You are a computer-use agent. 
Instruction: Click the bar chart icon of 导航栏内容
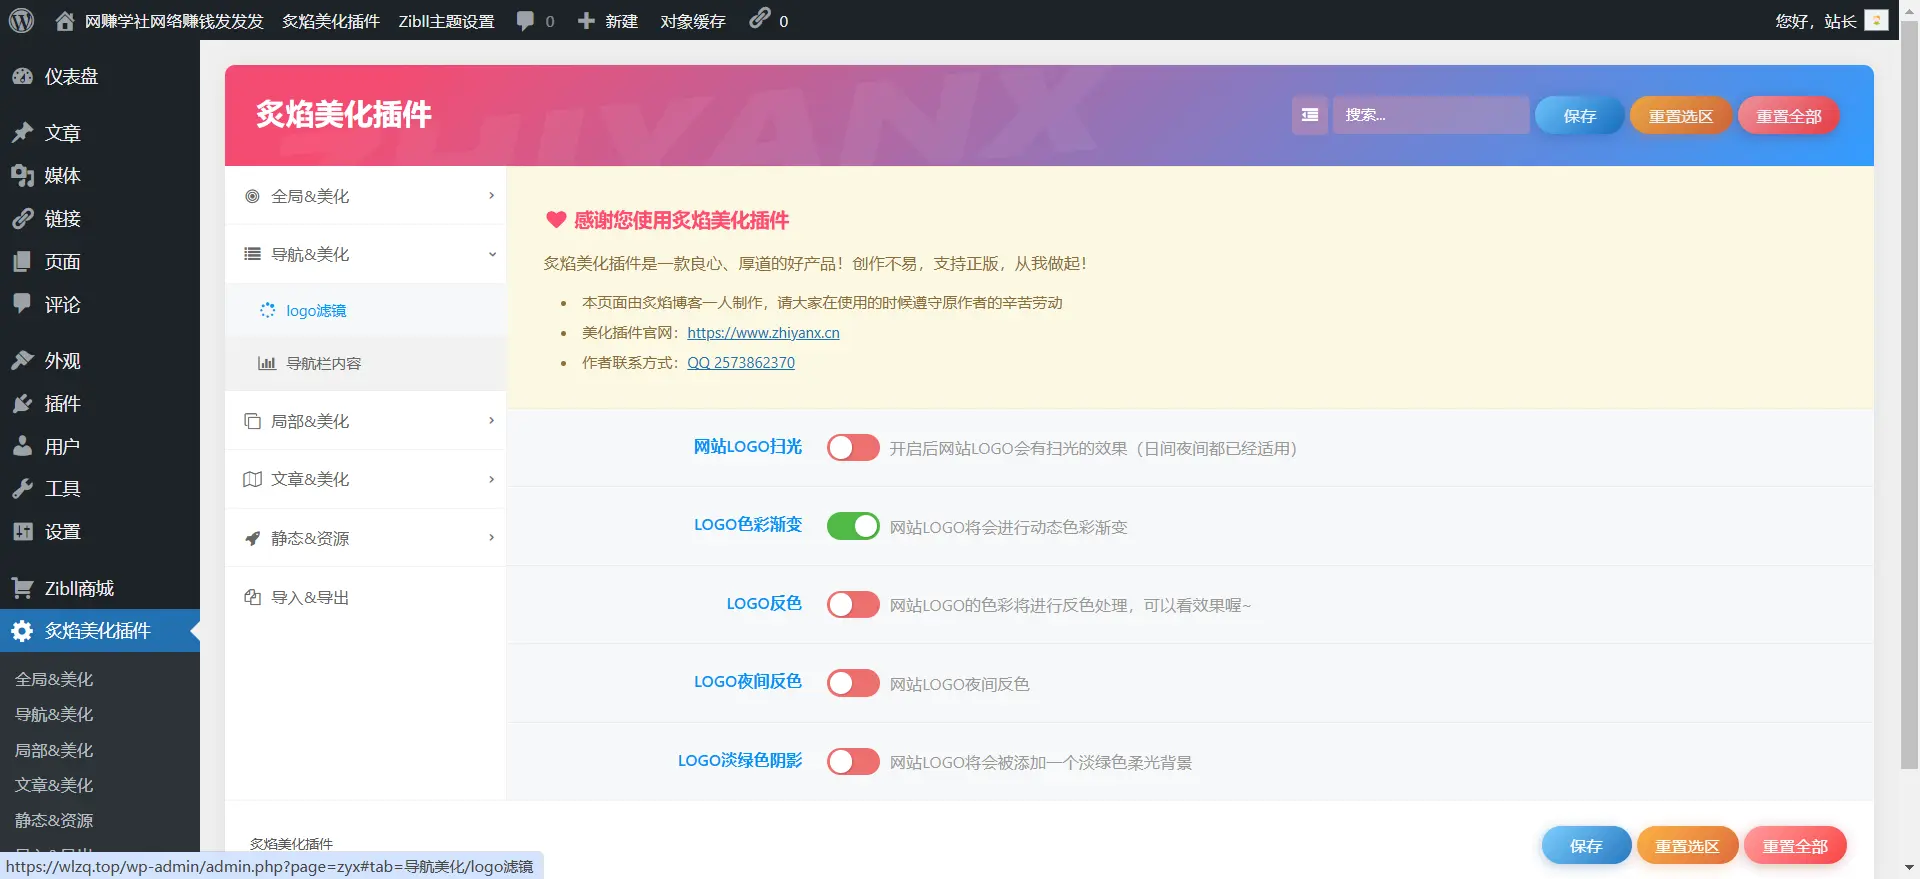267,363
